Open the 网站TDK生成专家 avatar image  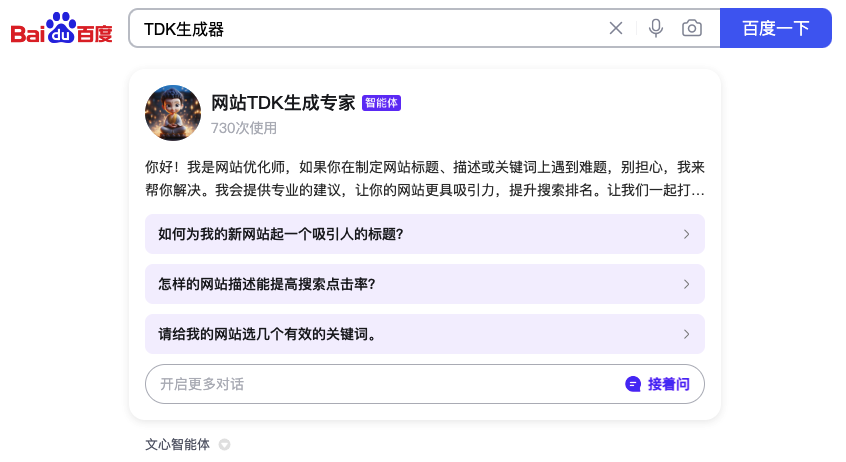coord(173,113)
